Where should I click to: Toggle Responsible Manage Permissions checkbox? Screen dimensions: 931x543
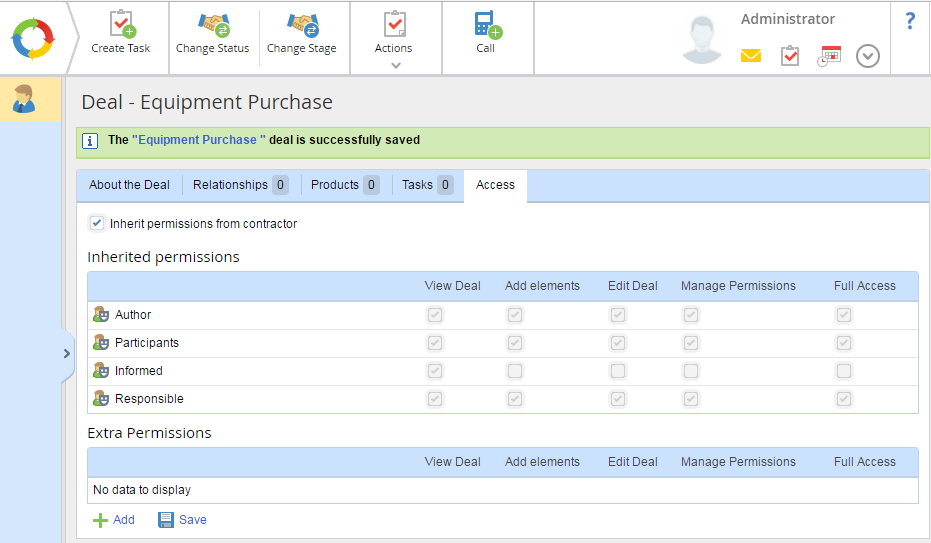[691, 399]
